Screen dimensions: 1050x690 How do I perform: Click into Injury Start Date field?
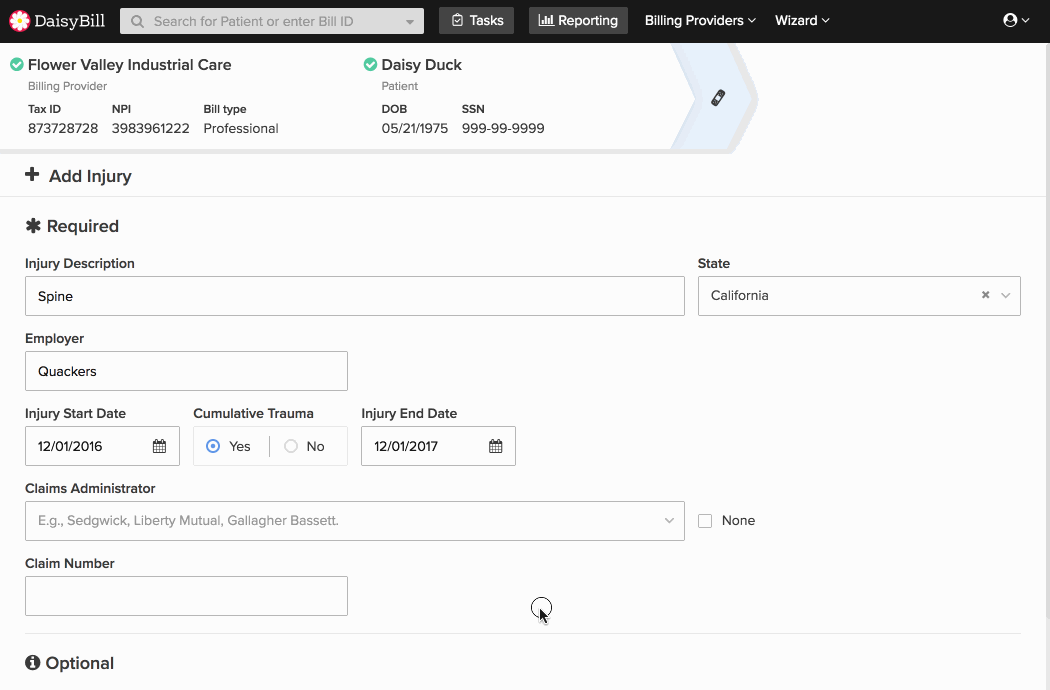tap(102, 446)
